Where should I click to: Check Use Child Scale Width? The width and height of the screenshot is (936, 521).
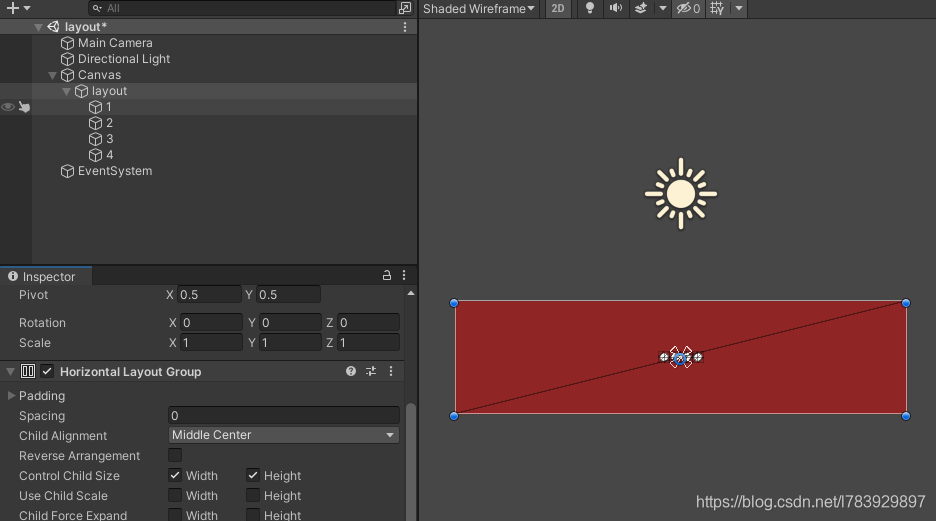coord(175,495)
